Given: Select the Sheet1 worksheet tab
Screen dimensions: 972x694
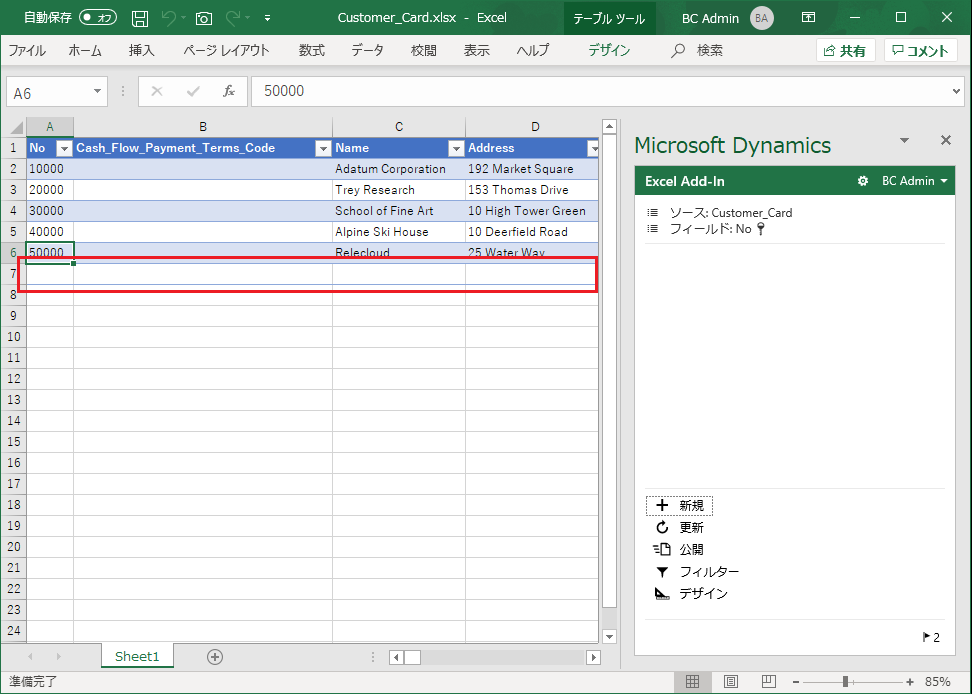Looking at the screenshot, I should [x=137, y=657].
